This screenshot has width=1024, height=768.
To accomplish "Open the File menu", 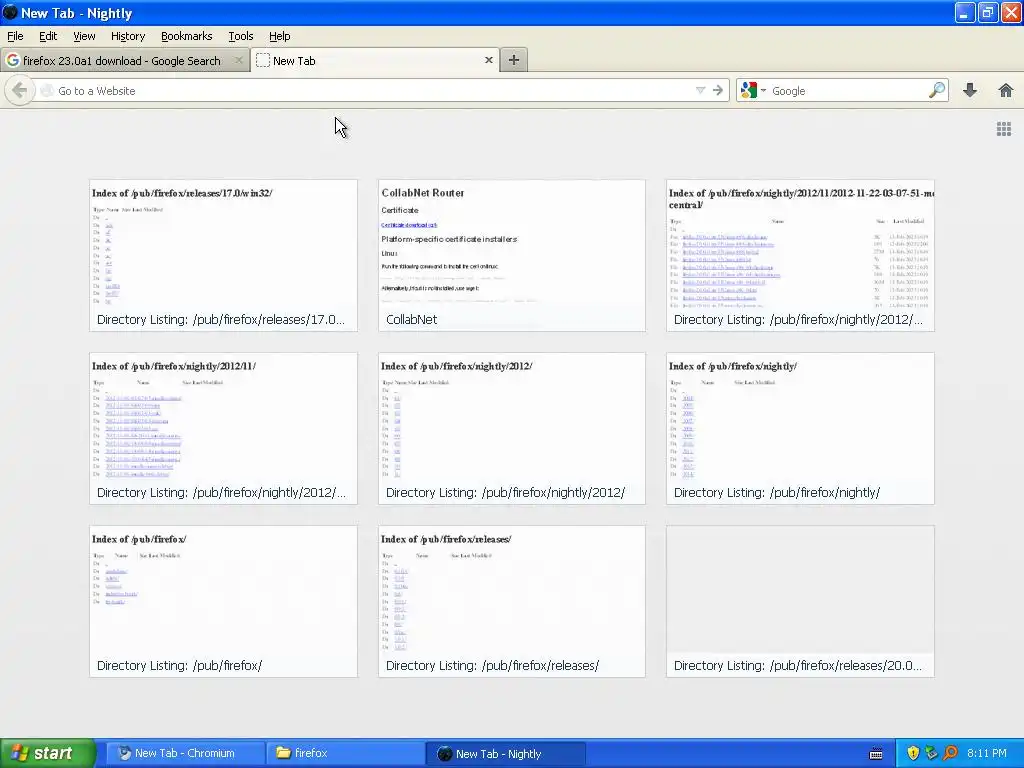I will point(15,36).
